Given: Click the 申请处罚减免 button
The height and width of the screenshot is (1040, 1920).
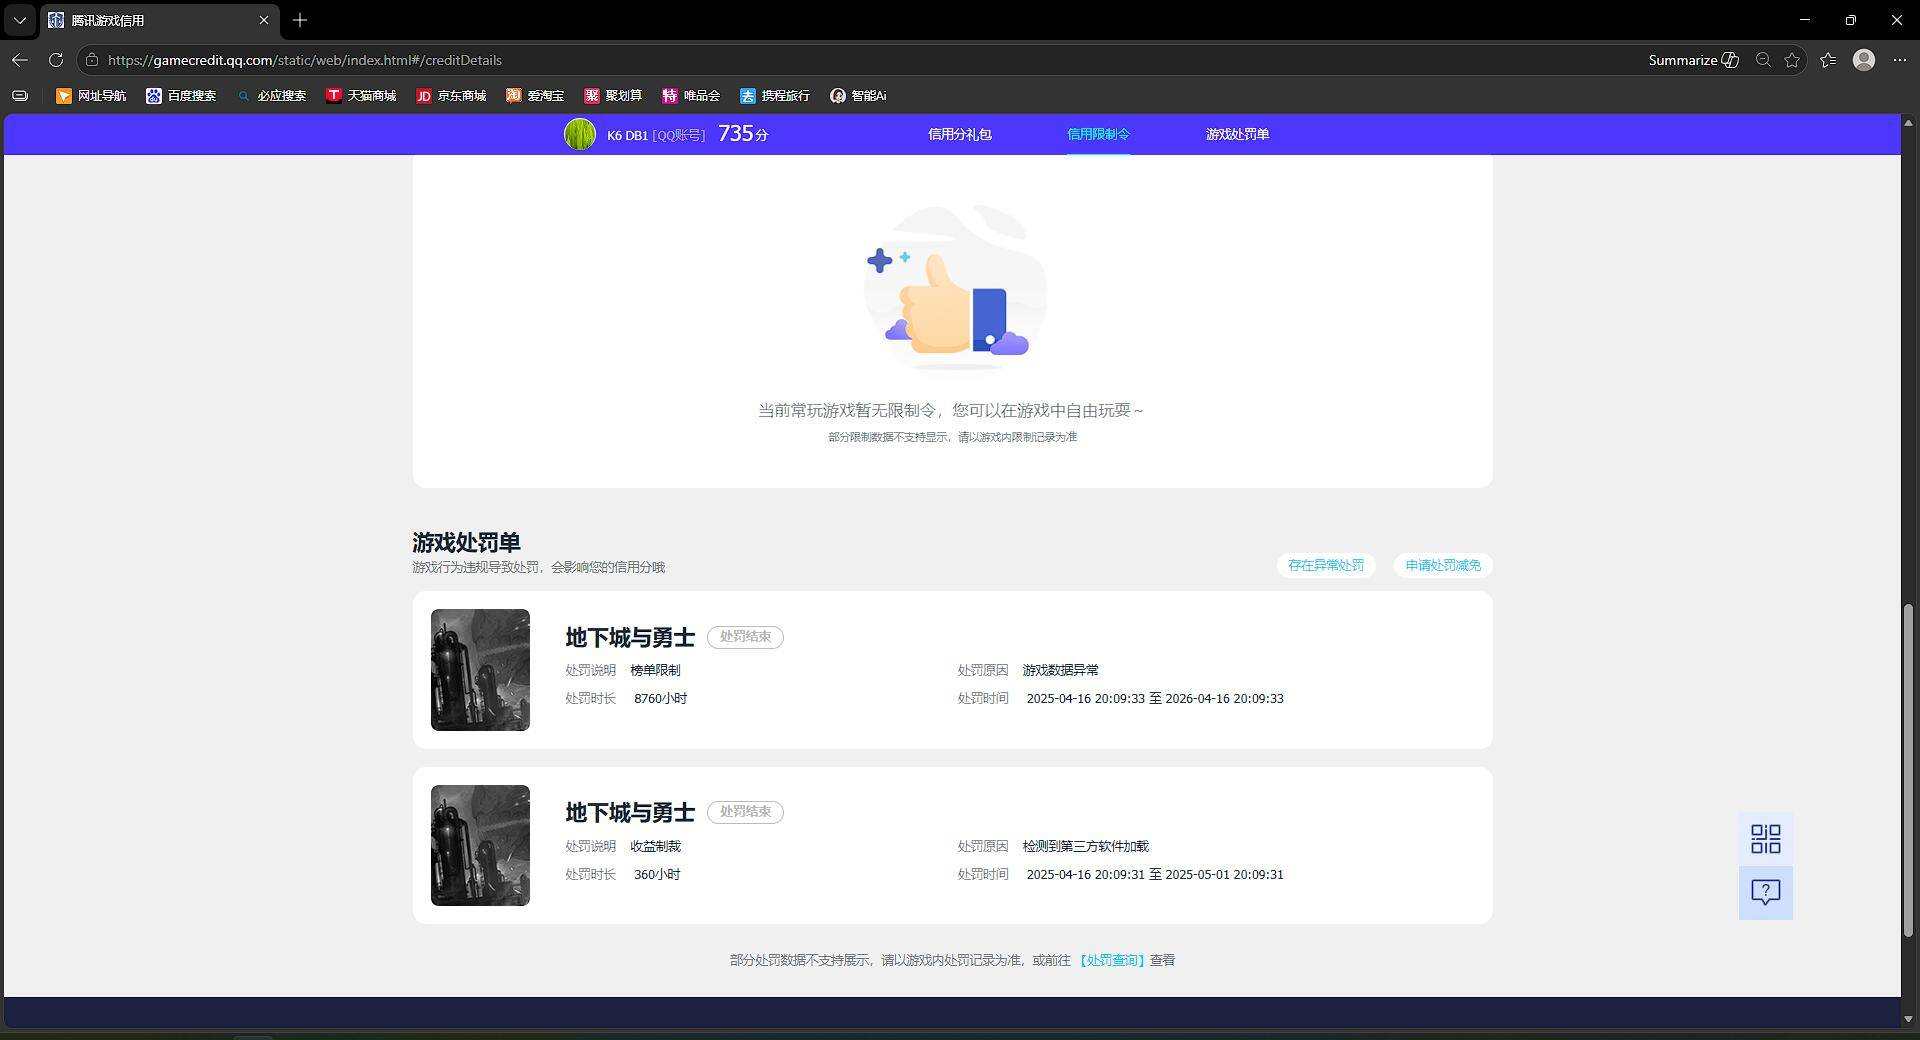Looking at the screenshot, I should click(x=1443, y=565).
